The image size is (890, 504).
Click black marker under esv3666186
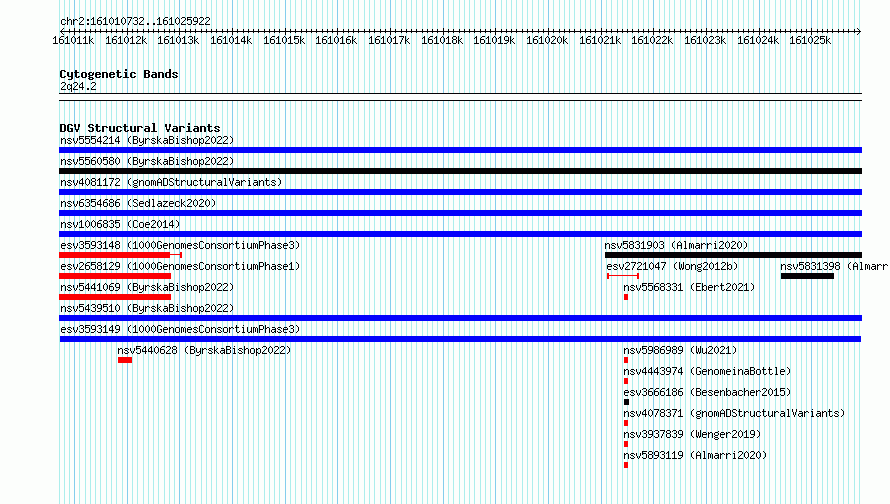(627, 402)
